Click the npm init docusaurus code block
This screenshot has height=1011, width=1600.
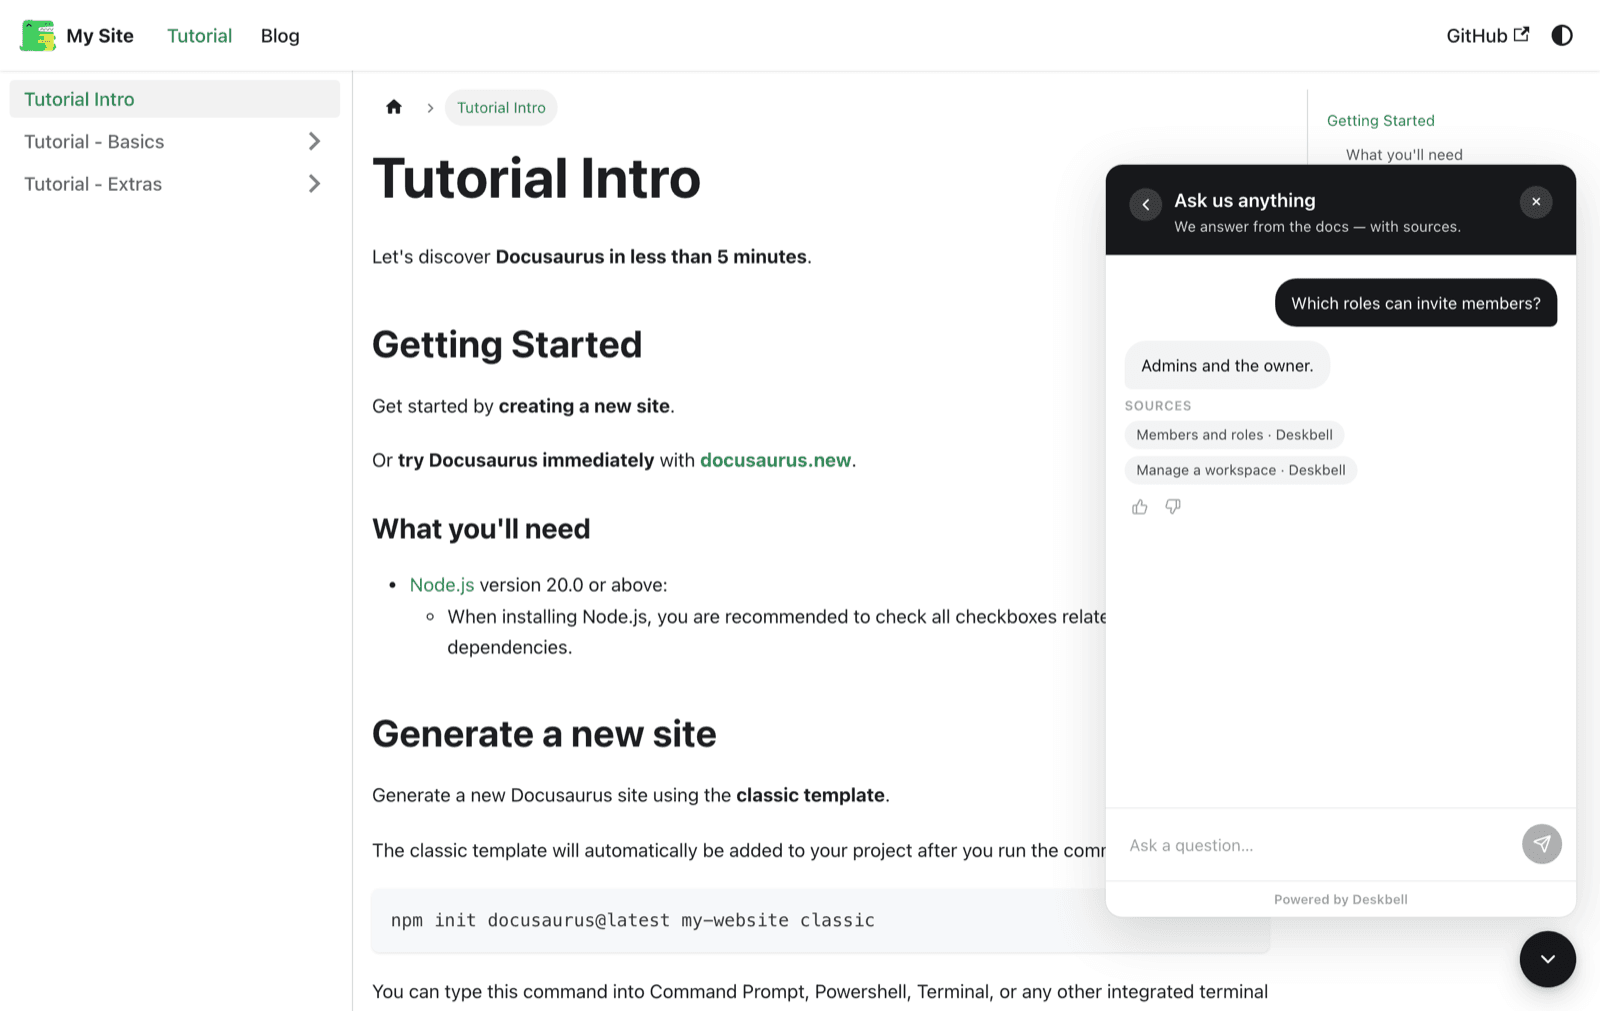click(821, 920)
